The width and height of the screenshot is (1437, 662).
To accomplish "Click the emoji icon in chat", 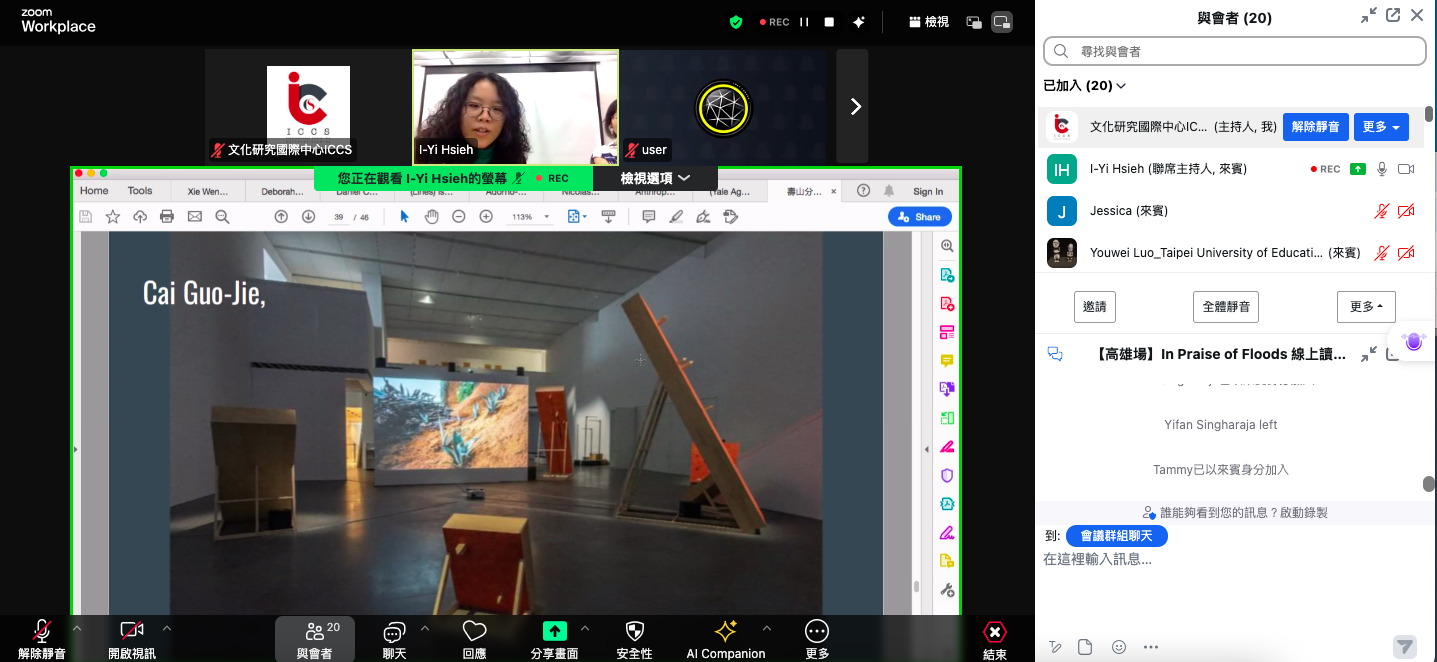I will click(x=1119, y=647).
